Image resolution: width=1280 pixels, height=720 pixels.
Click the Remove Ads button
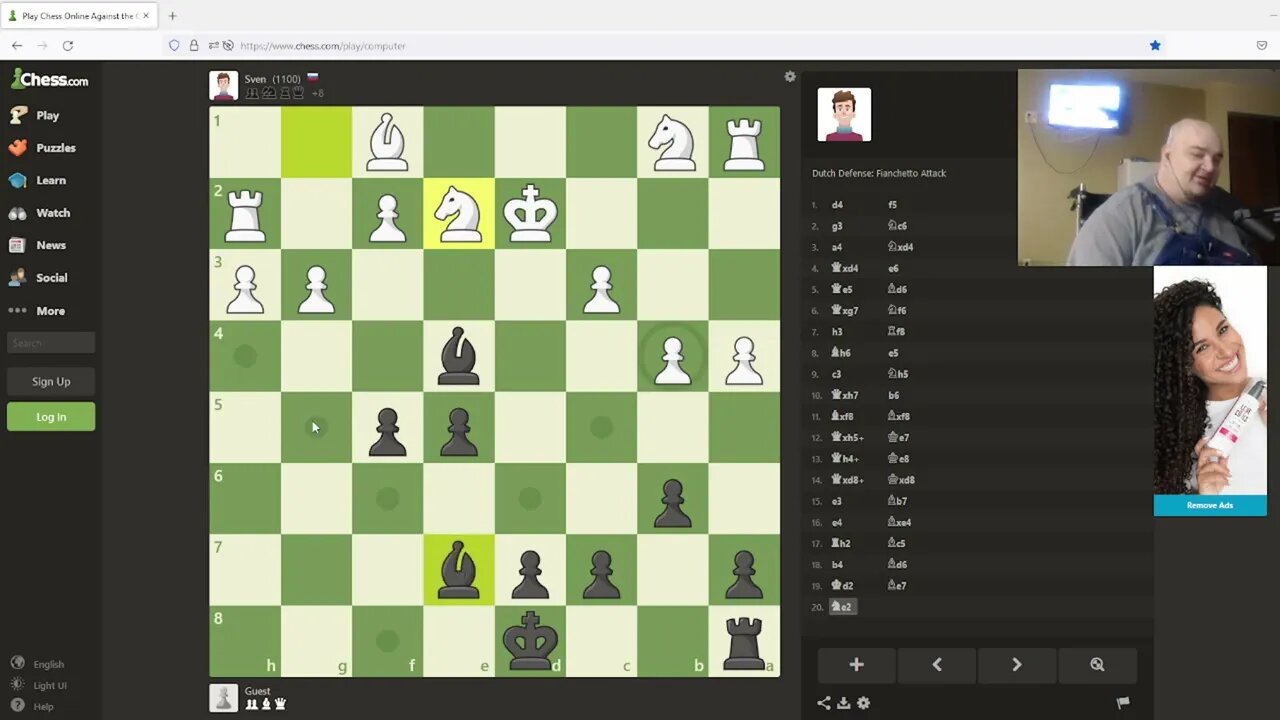[1210, 505]
